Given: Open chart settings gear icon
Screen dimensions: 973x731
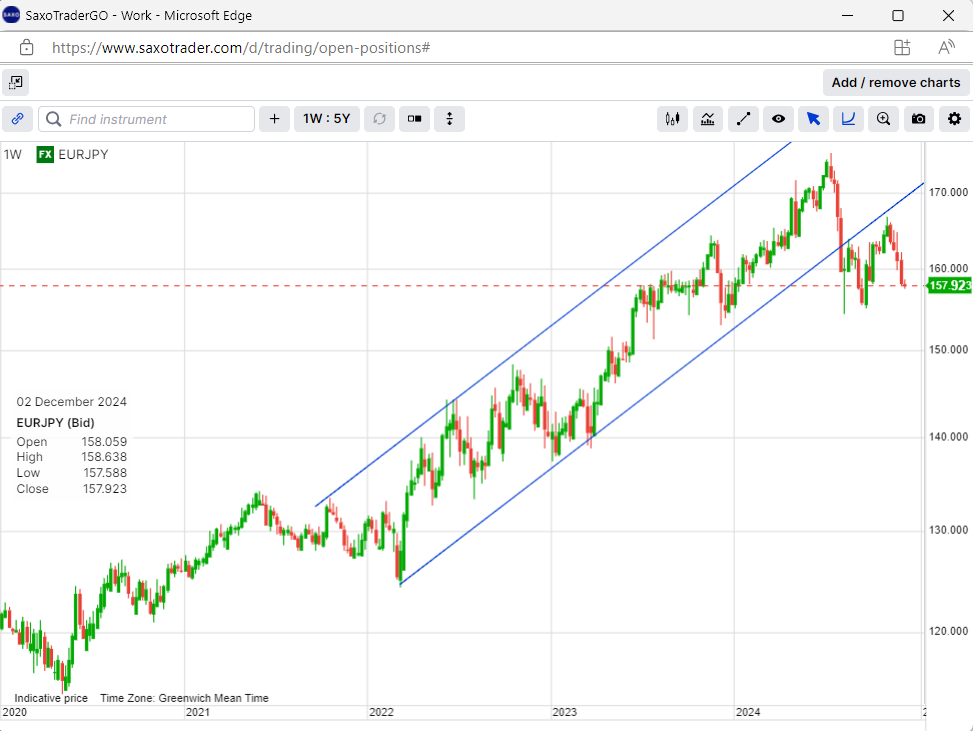Looking at the screenshot, I should coord(954,119).
